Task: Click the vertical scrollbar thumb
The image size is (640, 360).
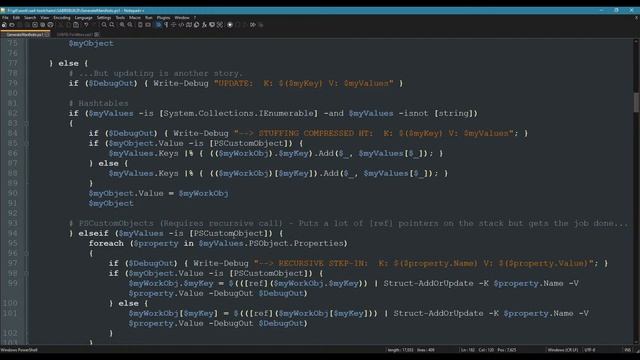Action: click(x=636, y=101)
